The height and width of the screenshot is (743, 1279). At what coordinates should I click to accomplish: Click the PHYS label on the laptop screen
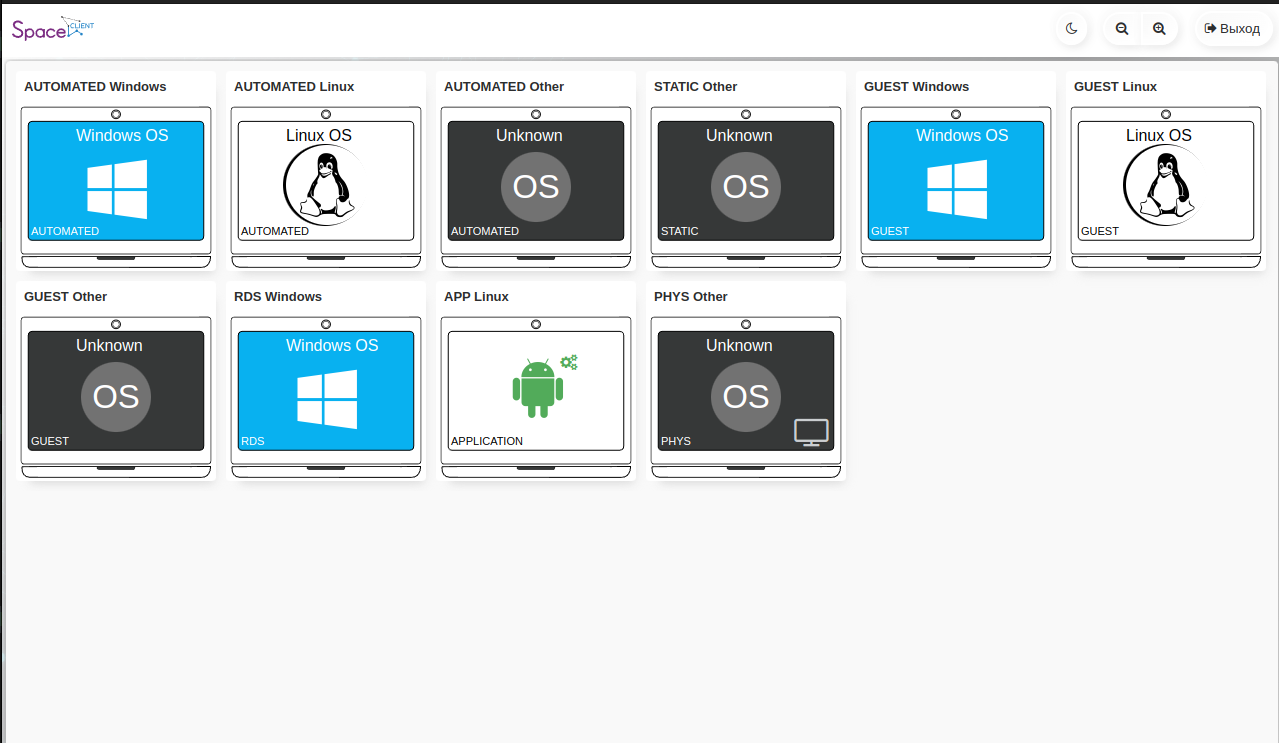pos(676,441)
